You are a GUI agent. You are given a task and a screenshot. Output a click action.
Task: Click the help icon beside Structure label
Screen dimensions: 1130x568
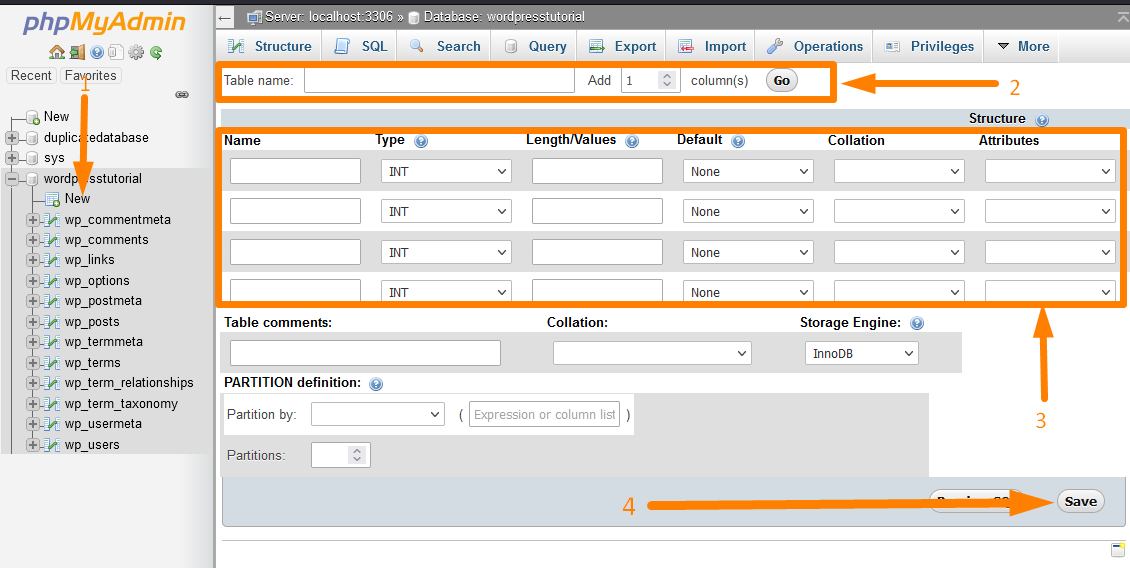point(1041,120)
